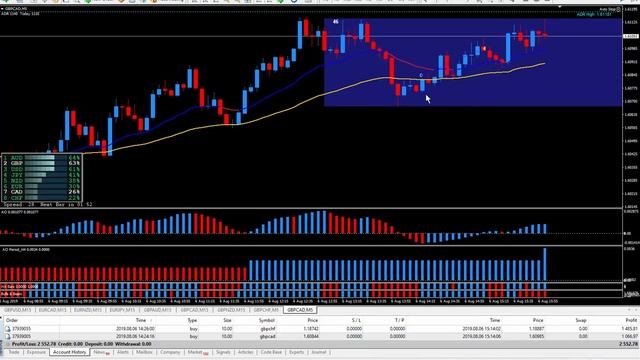Open the Trade tab in terminal
Viewport: 640px width, 360px height.
13,352
